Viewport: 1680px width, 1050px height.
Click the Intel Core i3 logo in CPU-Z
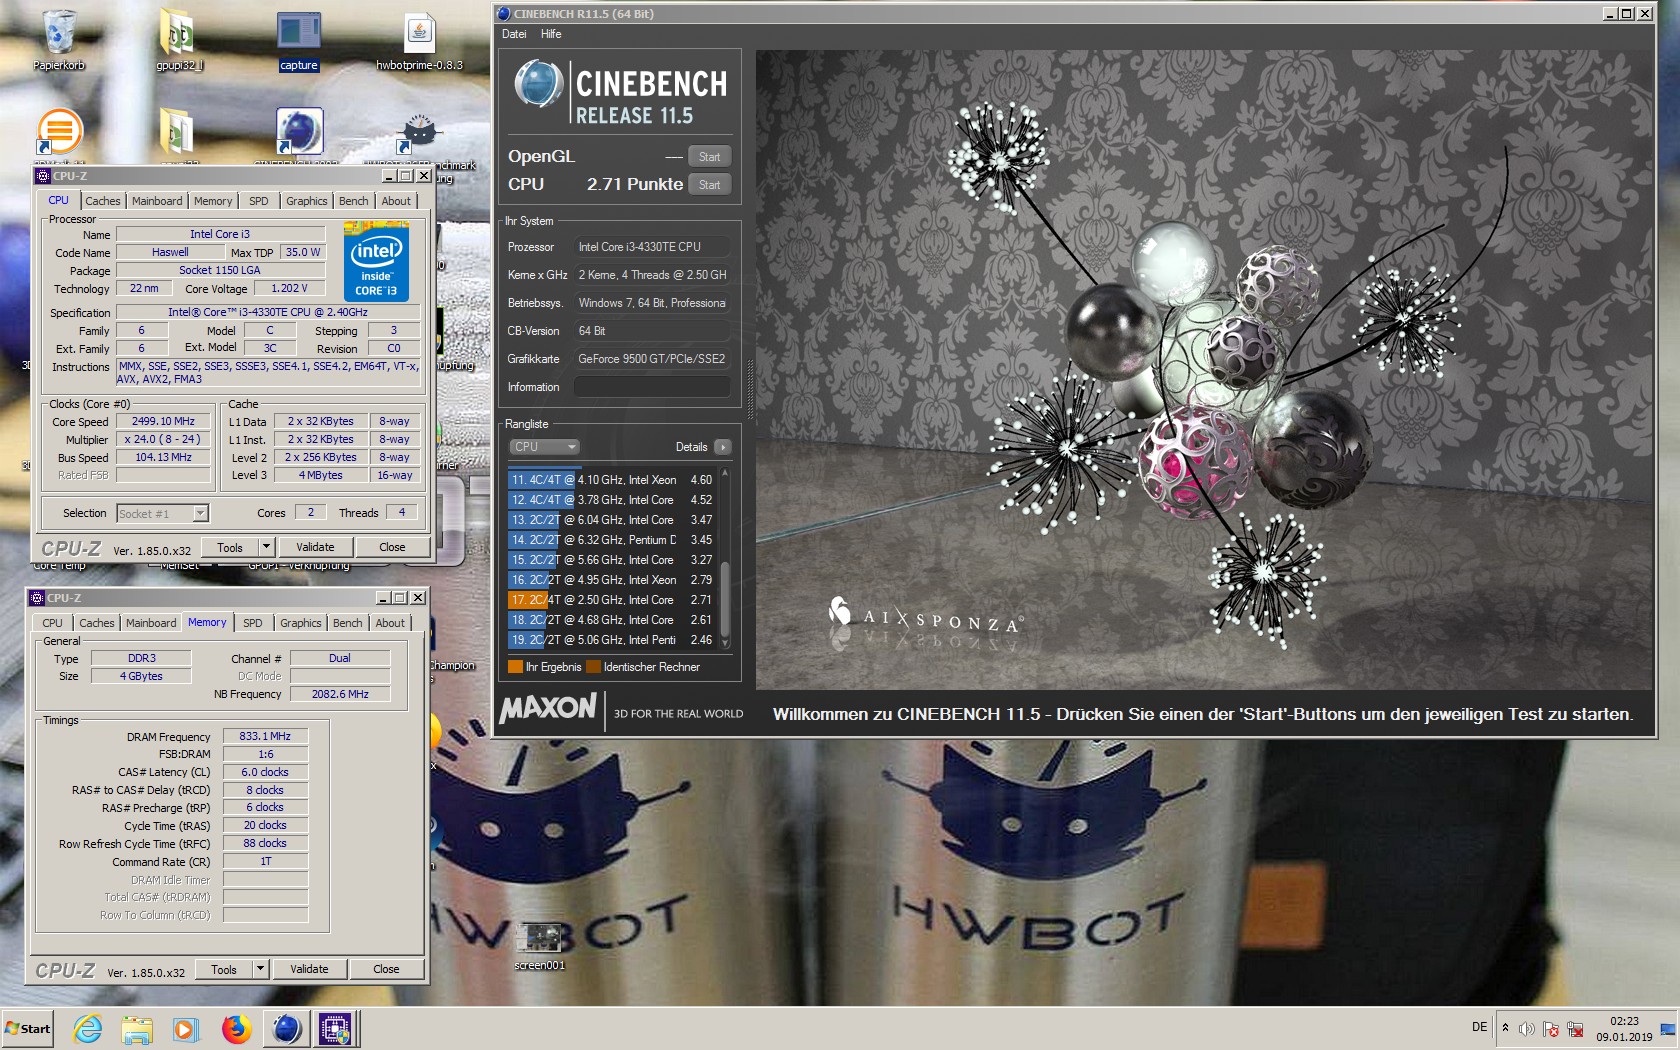pyautogui.click(x=376, y=262)
